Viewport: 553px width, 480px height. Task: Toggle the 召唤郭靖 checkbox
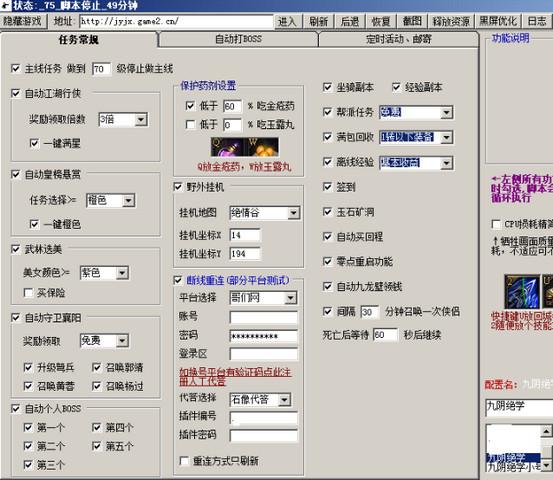[x=97, y=367]
